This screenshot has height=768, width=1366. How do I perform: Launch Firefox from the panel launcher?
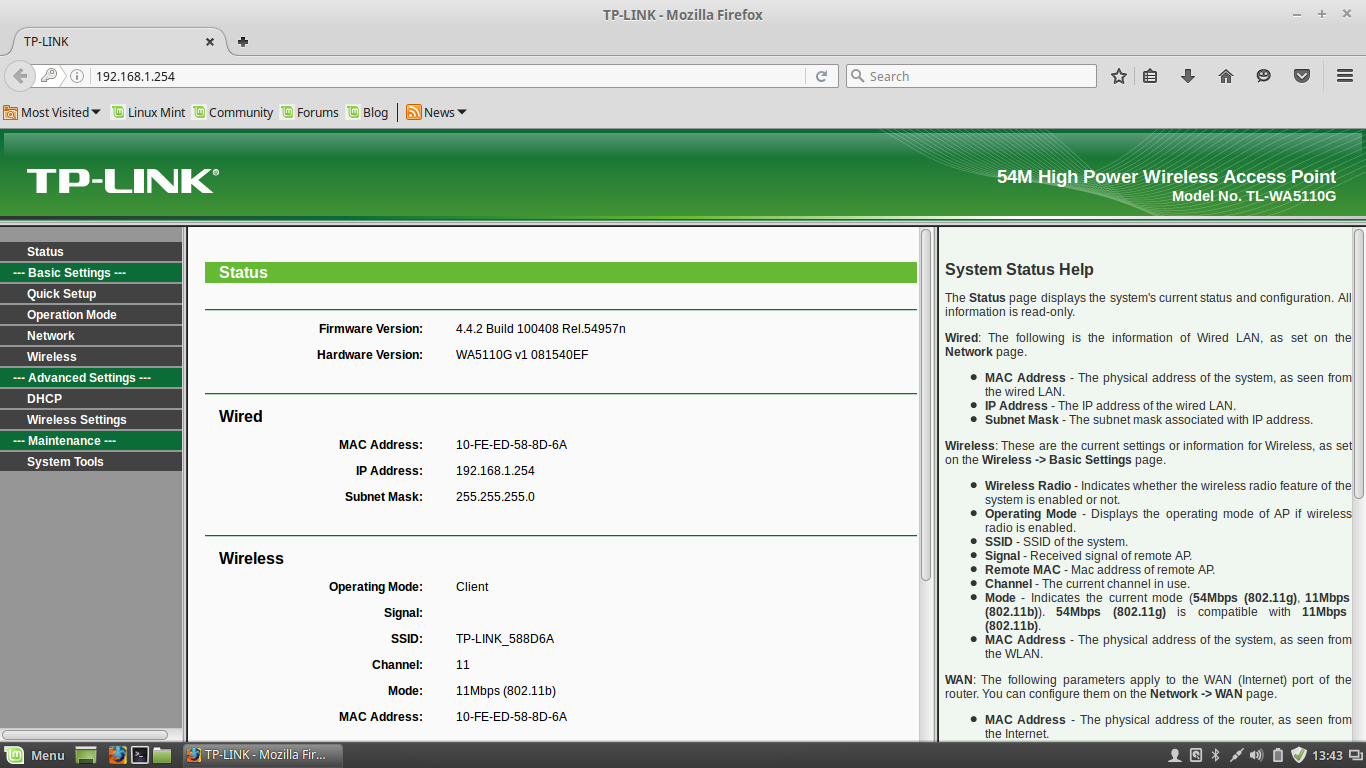pos(117,755)
